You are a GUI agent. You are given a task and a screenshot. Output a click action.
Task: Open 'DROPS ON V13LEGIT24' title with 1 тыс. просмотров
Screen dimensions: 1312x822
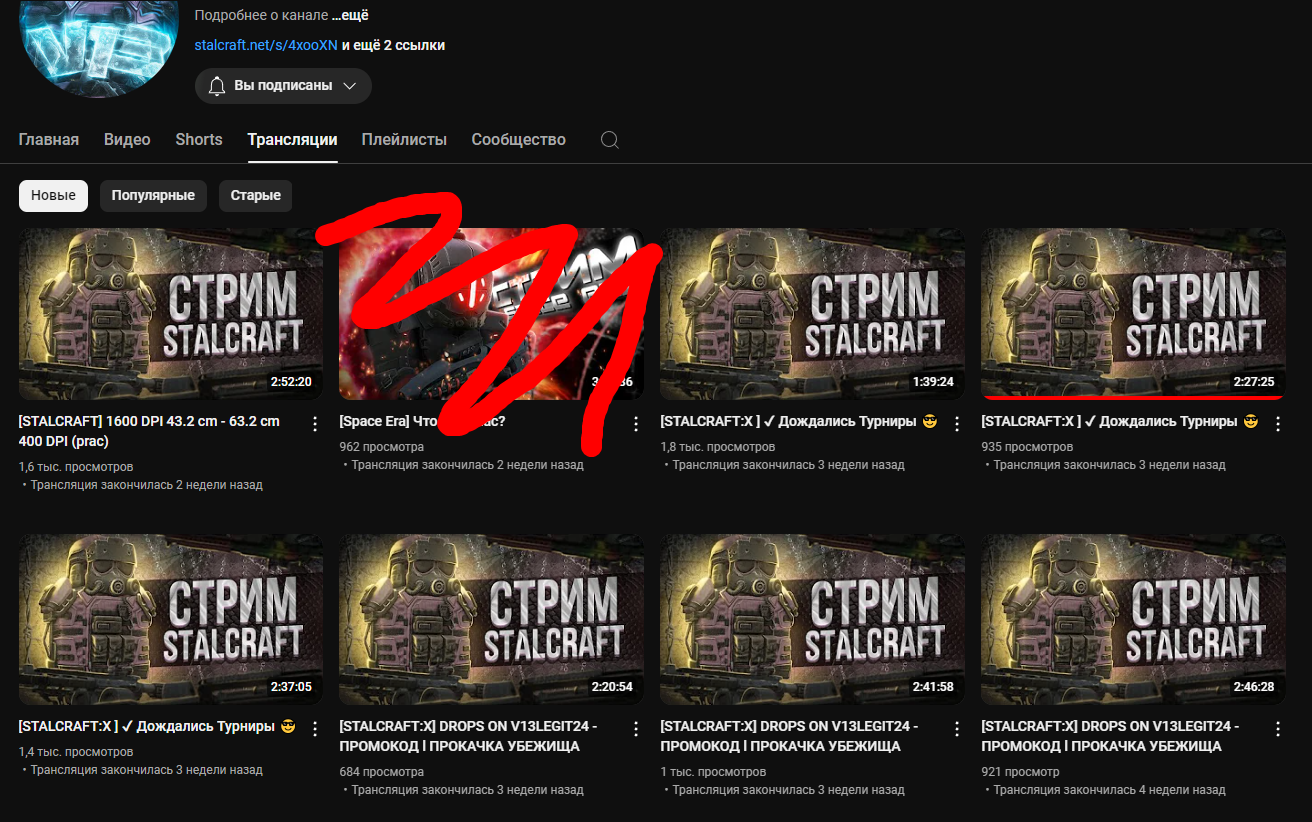click(x=790, y=736)
